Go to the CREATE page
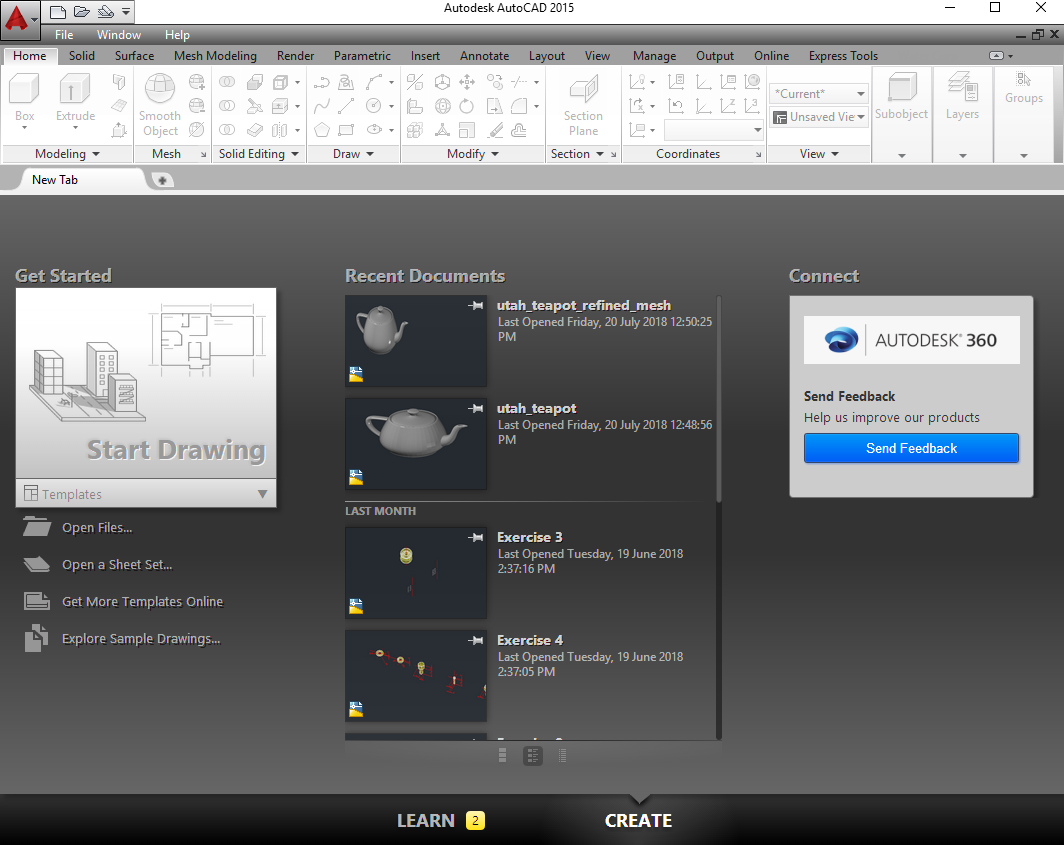The image size is (1064, 845). click(639, 821)
